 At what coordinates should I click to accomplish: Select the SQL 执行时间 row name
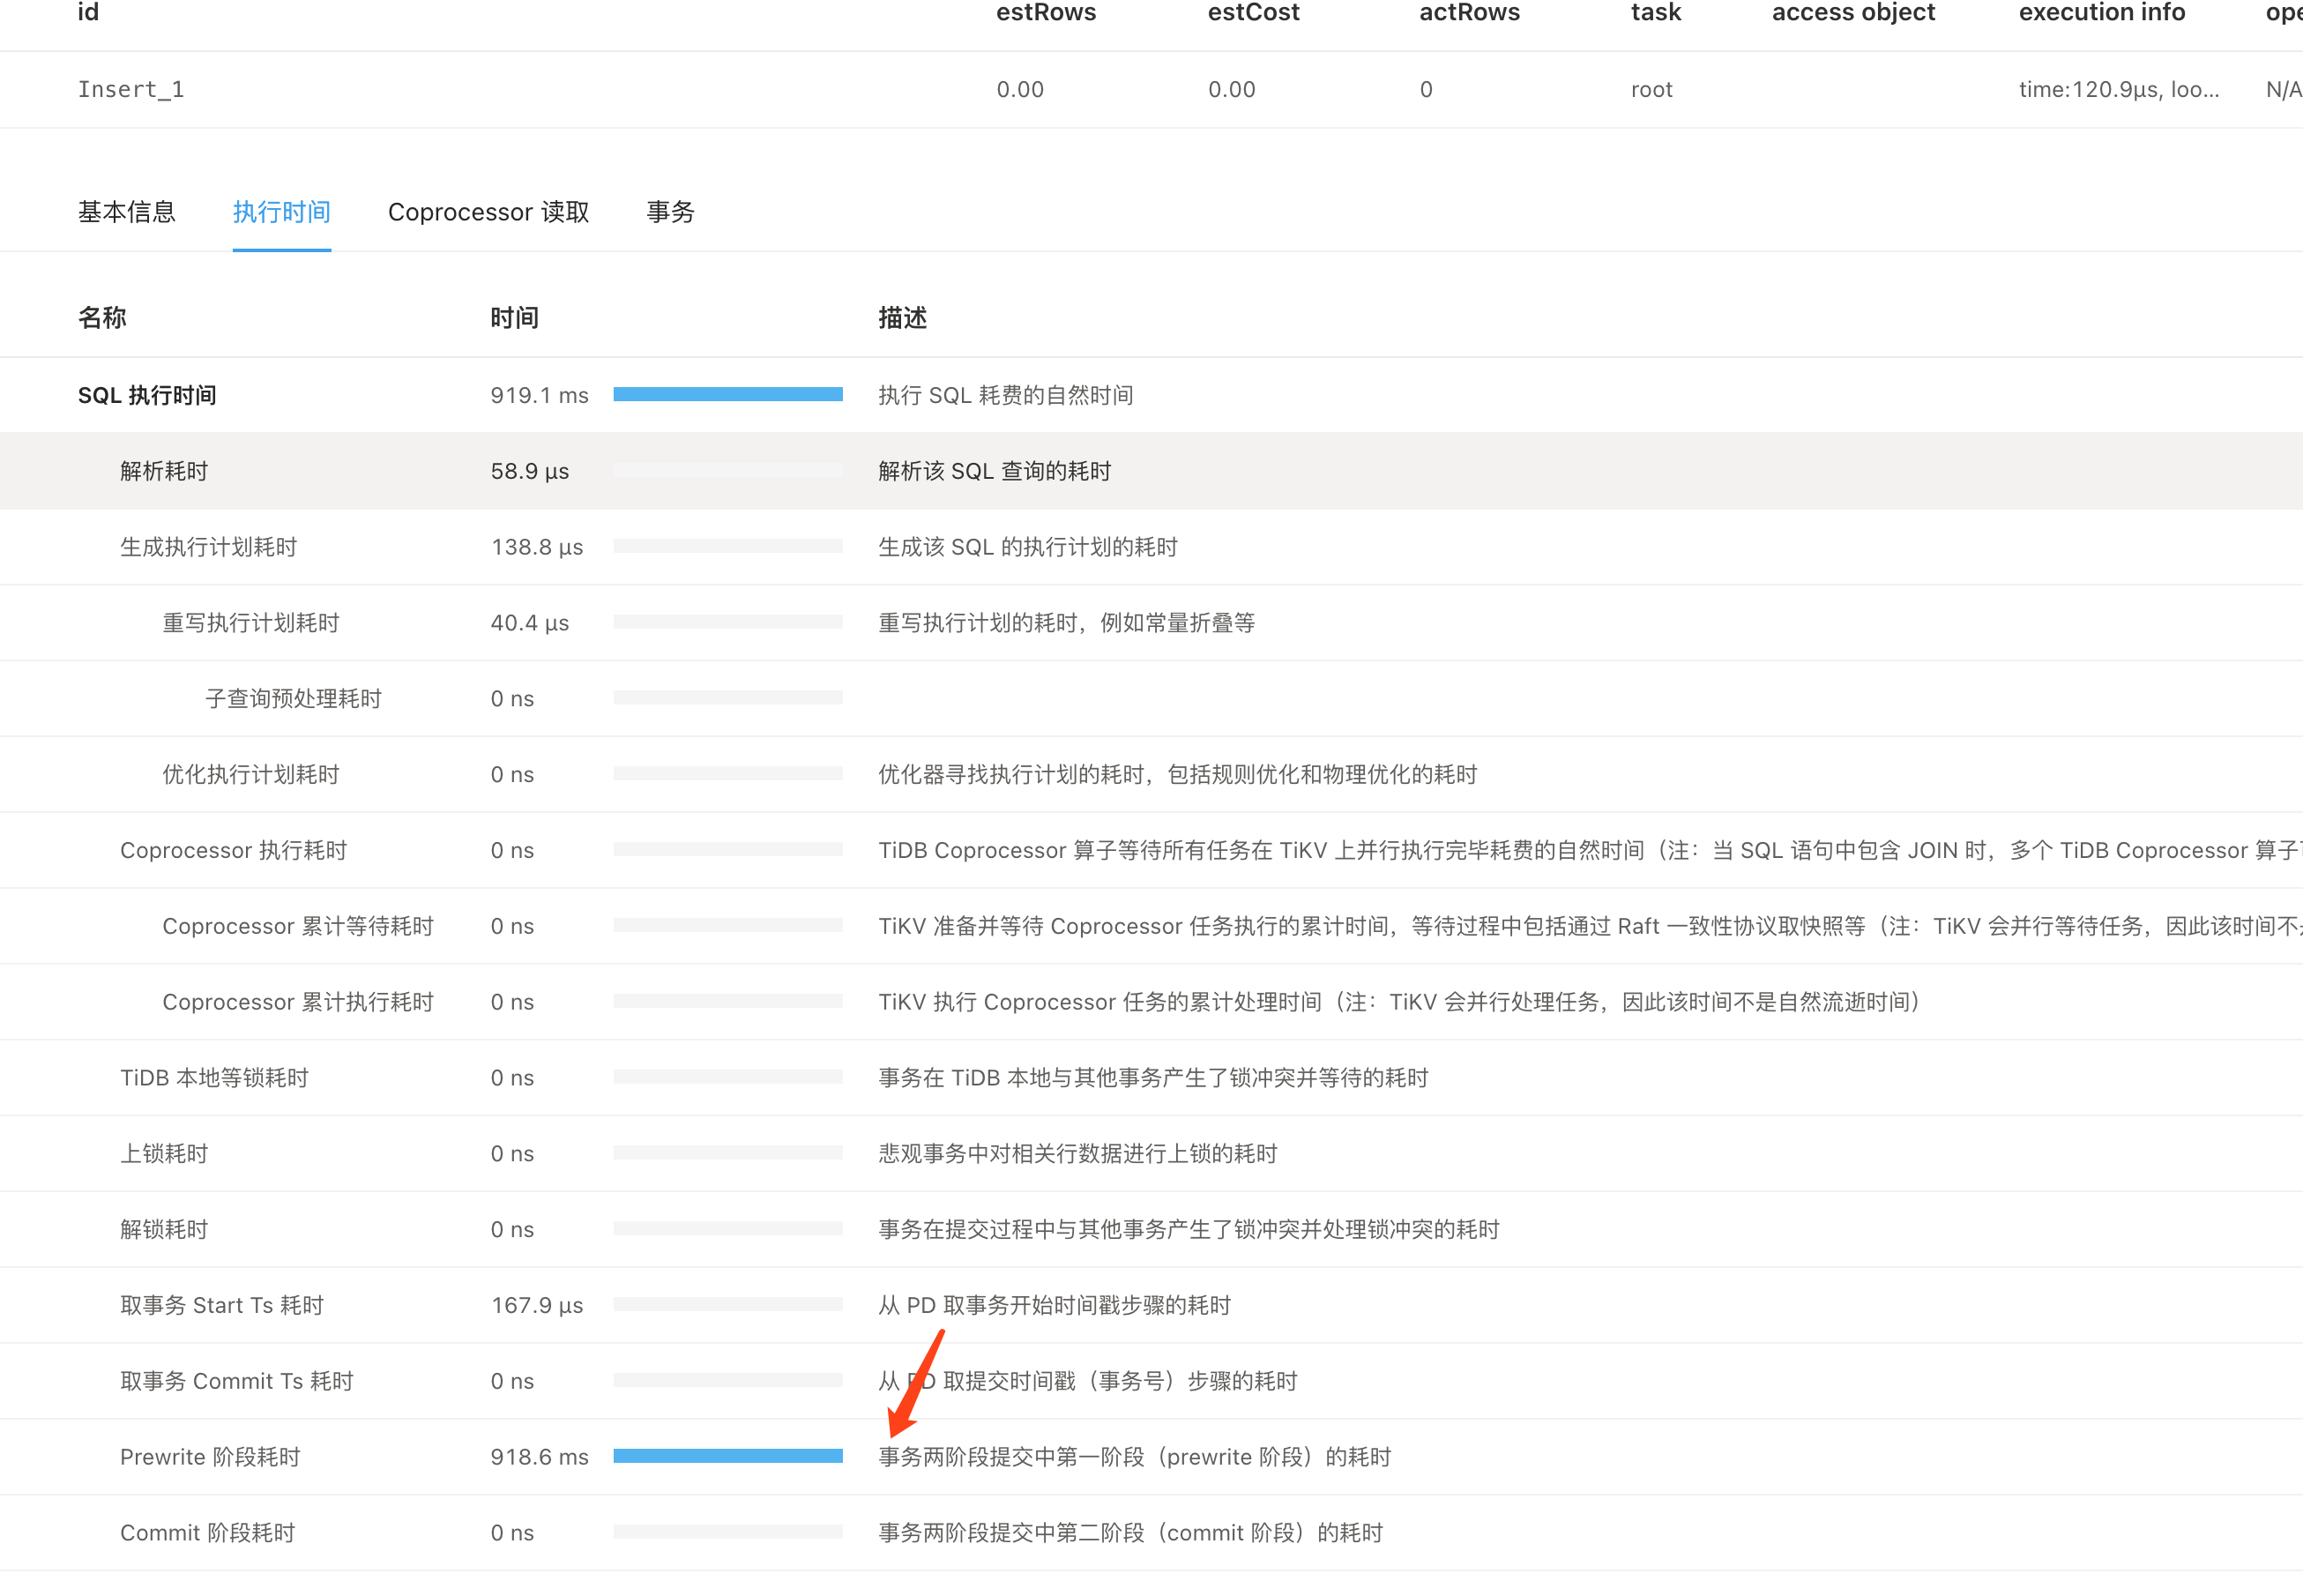coord(147,395)
